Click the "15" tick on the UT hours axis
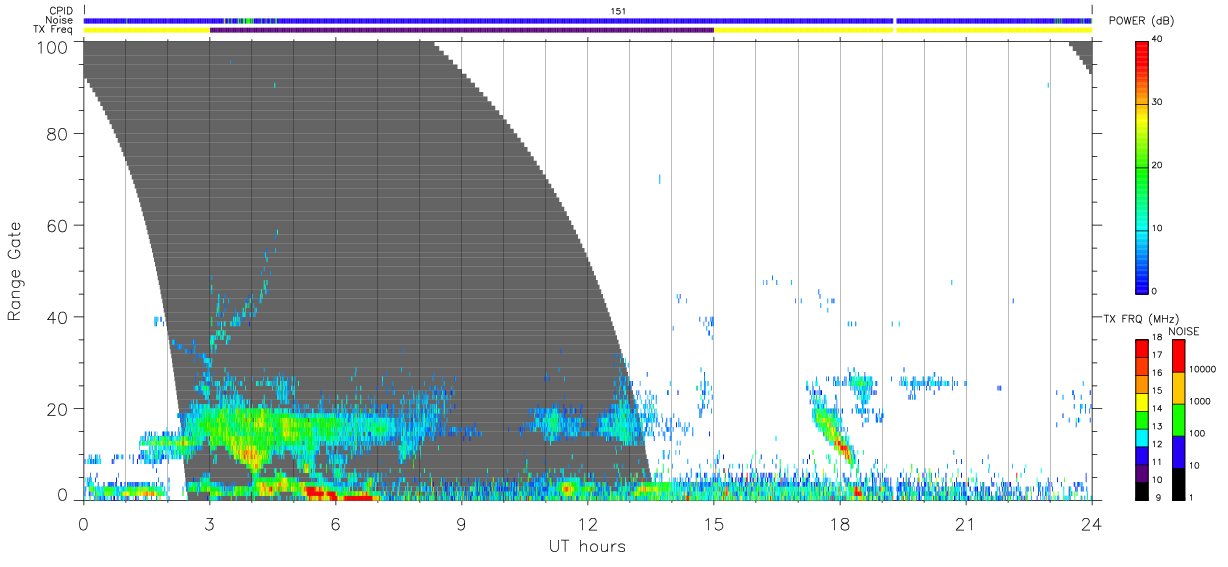 point(713,524)
